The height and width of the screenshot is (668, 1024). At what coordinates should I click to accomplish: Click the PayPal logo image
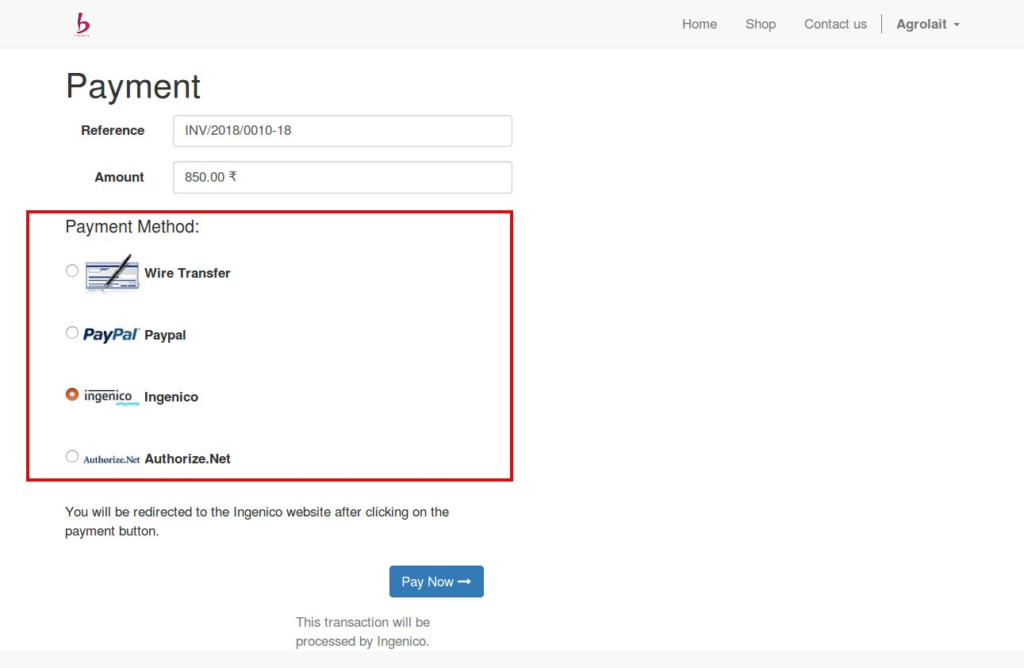tap(111, 335)
